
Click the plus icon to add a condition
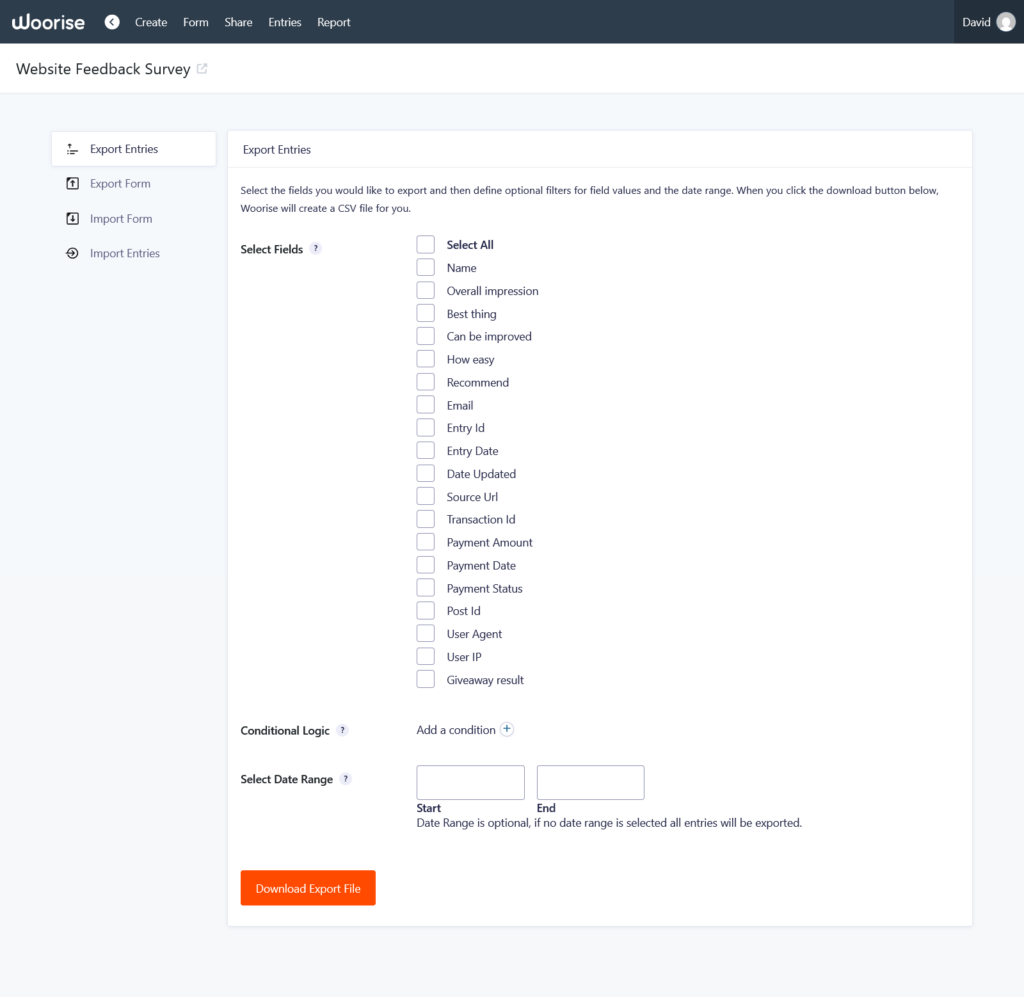[507, 729]
